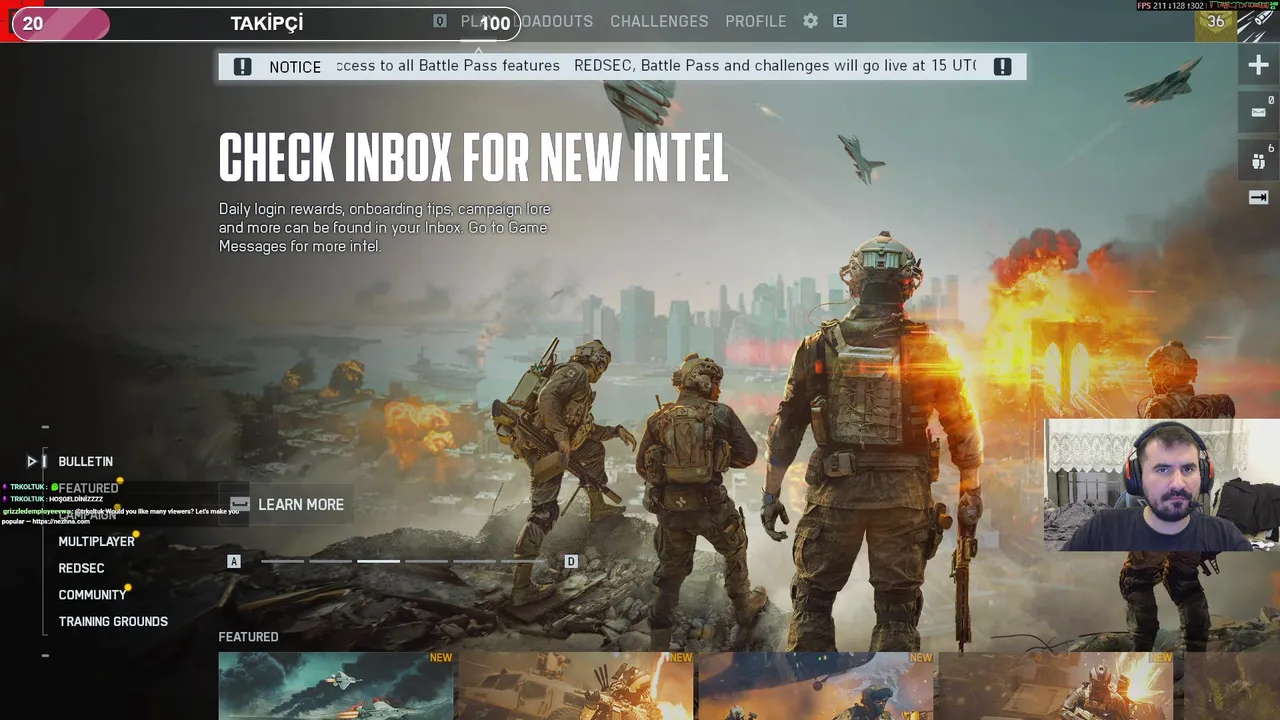Select the fourth carousel page indicator
The height and width of the screenshot is (720, 1280).
tap(427, 562)
